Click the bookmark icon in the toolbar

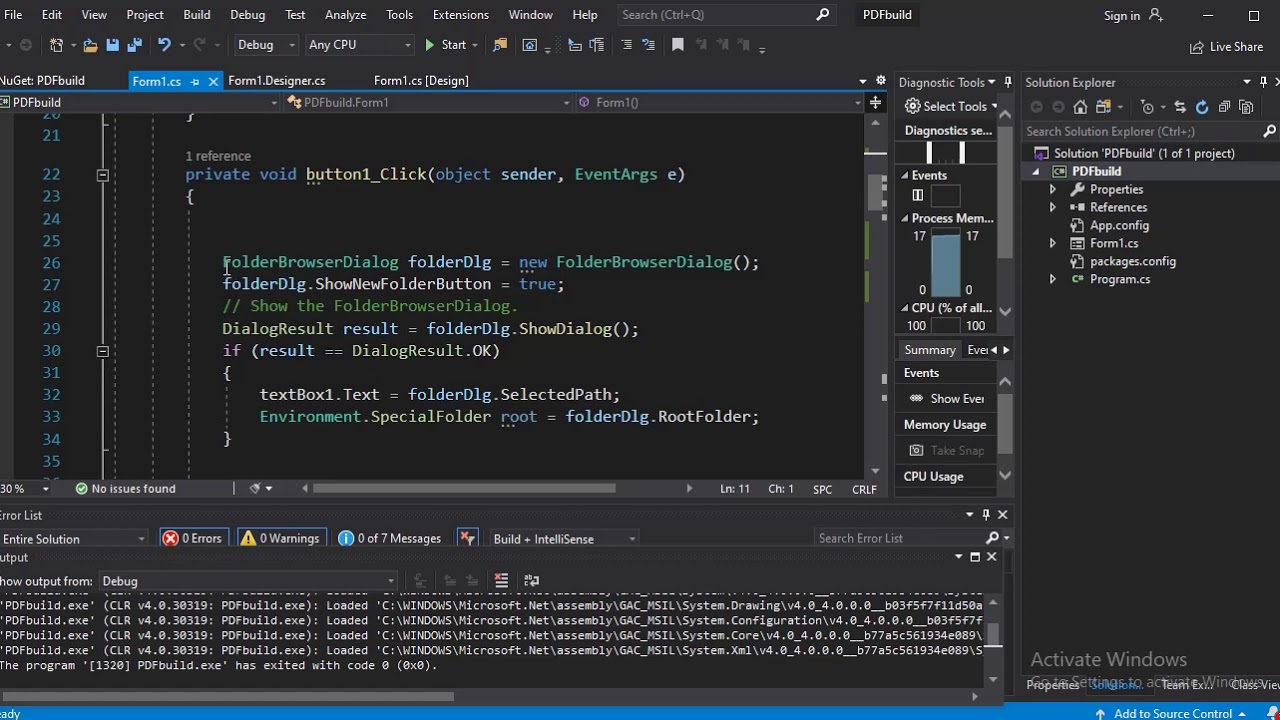[x=677, y=45]
